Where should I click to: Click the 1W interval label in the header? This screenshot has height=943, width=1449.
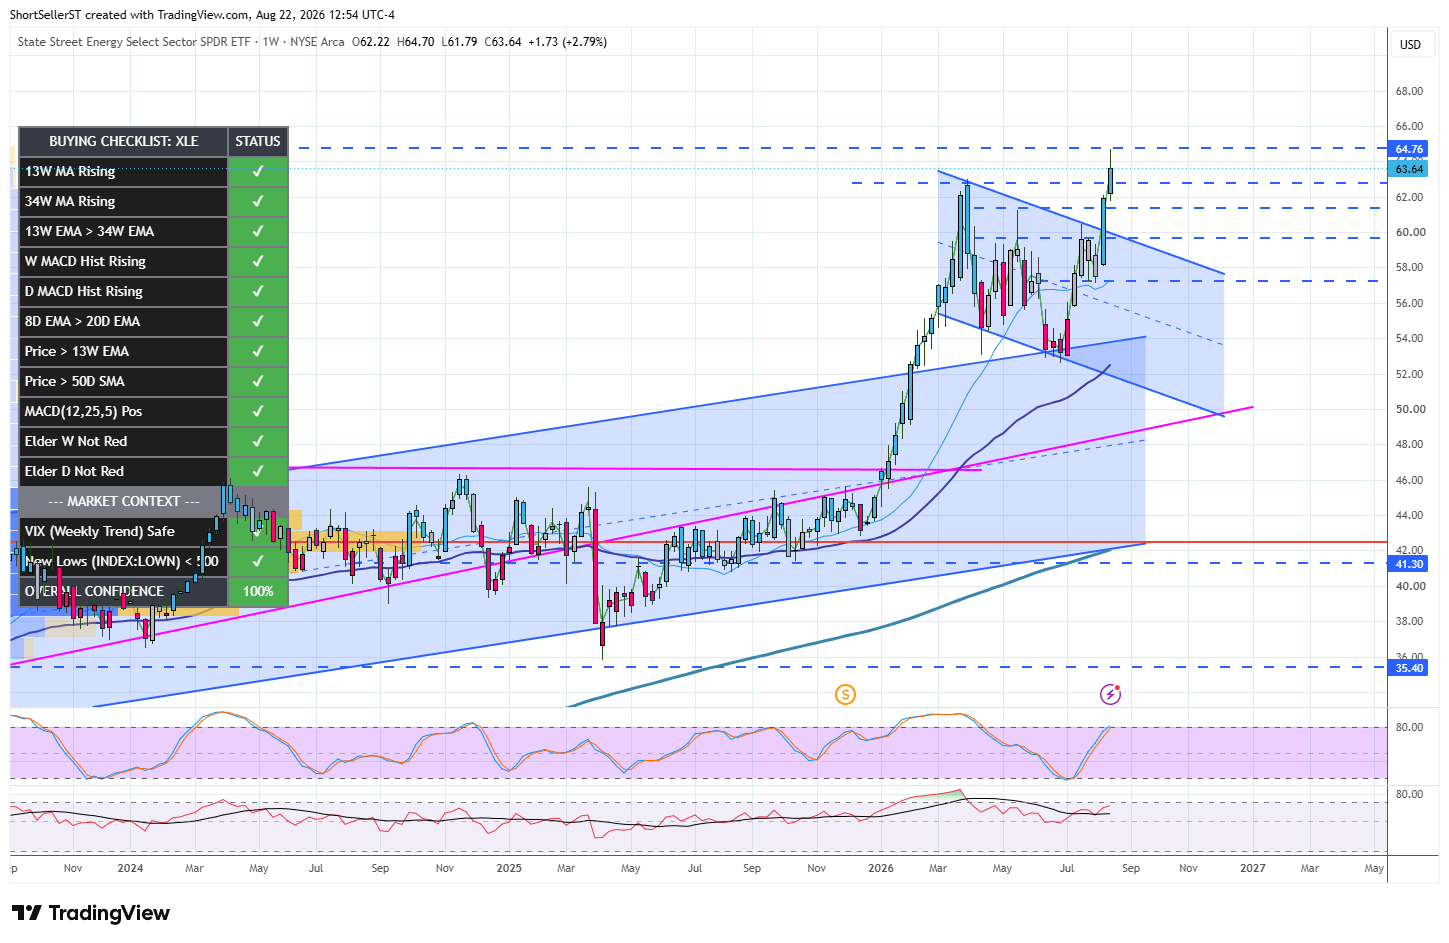(x=271, y=42)
